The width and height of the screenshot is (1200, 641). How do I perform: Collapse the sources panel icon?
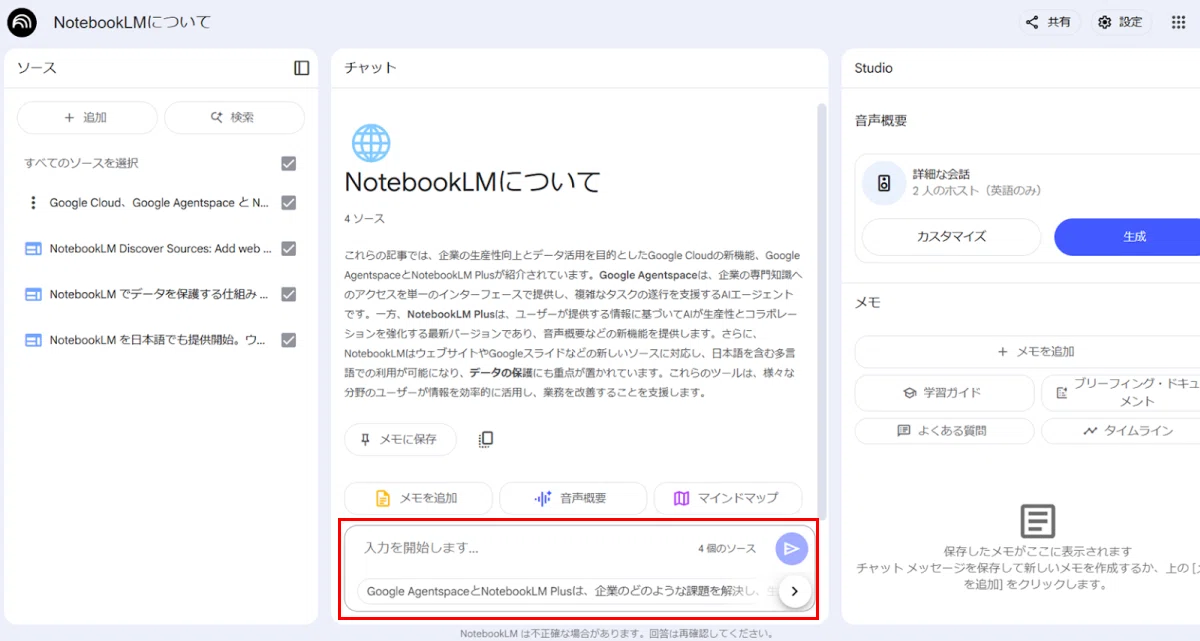pos(301,68)
